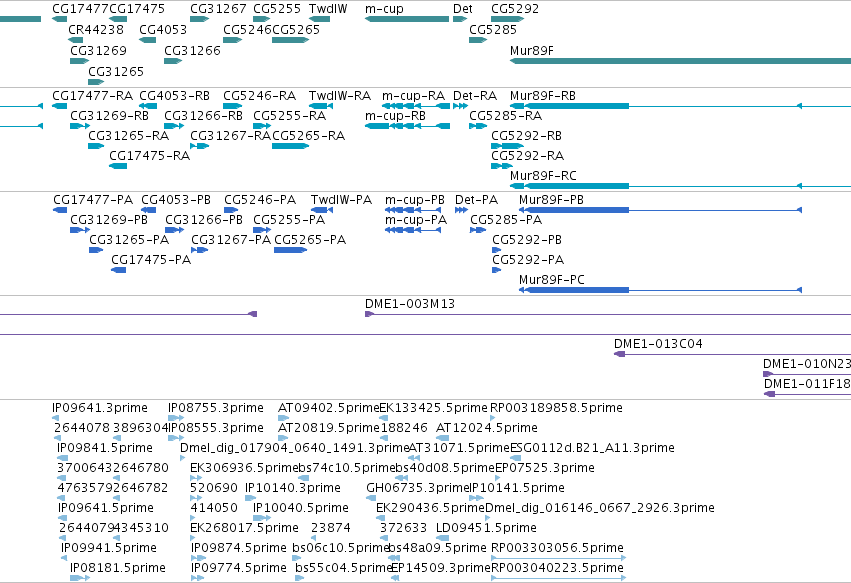The image size is (851, 583).
Task: Select protein Det-PA
Action: pyautogui.click(x=476, y=200)
